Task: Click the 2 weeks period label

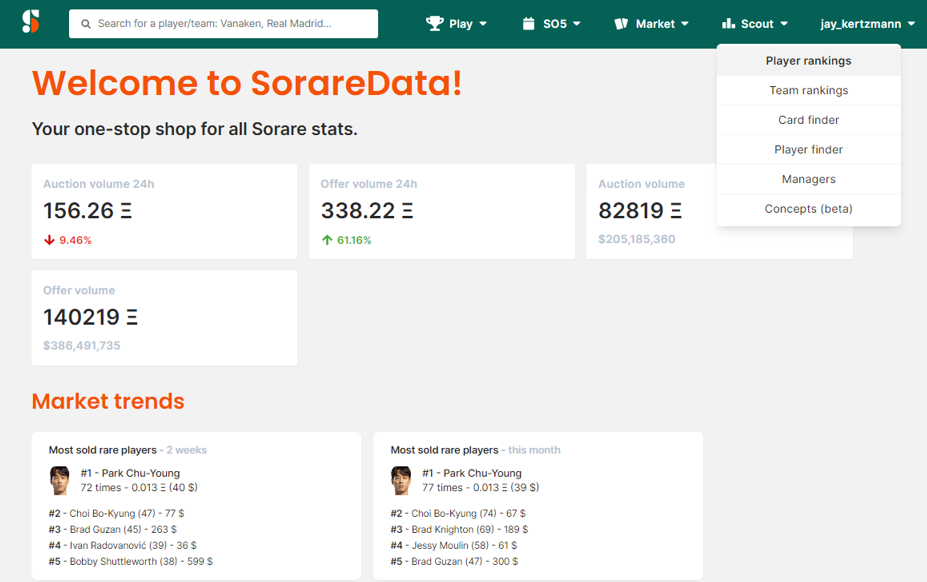Action: pyautogui.click(x=186, y=450)
